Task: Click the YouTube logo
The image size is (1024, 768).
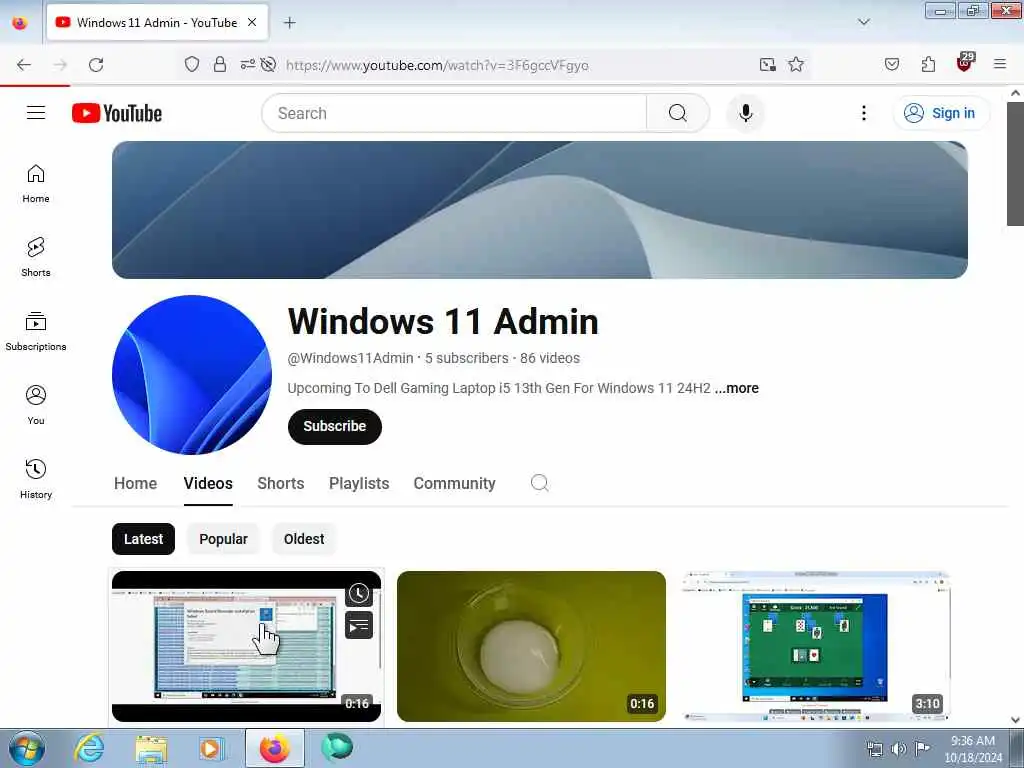Action: pos(117,113)
